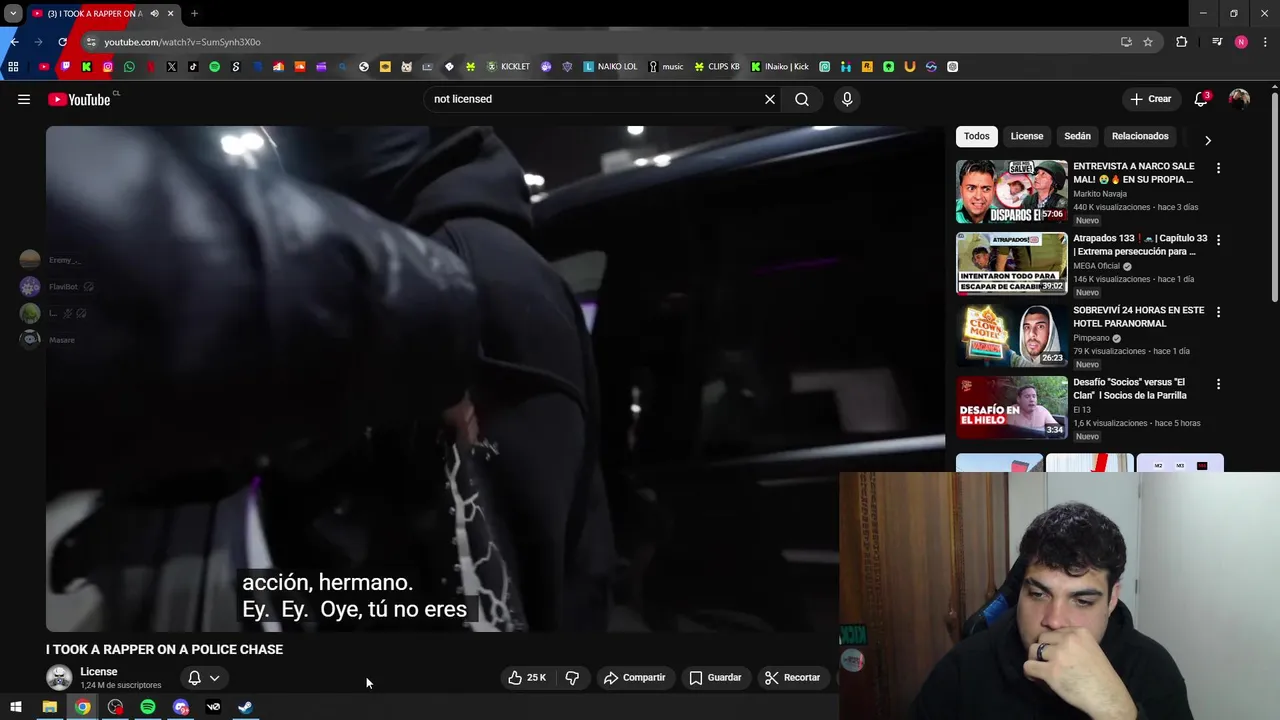The width and height of the screenshot is (1280, 720).
Task: Open options for 'SOBREVIVÍ 24 HORAS' video
Action: [x=1218, y=312]
